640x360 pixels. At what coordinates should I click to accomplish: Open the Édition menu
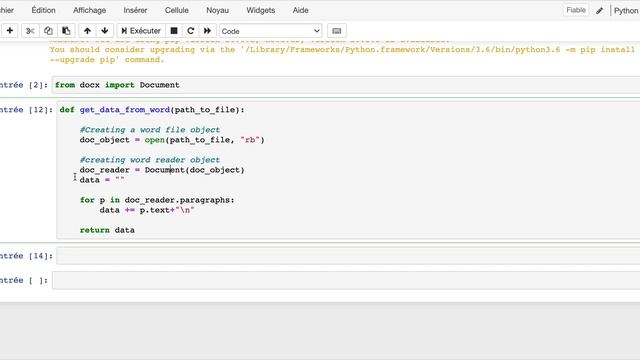click(x=43, y=10)
